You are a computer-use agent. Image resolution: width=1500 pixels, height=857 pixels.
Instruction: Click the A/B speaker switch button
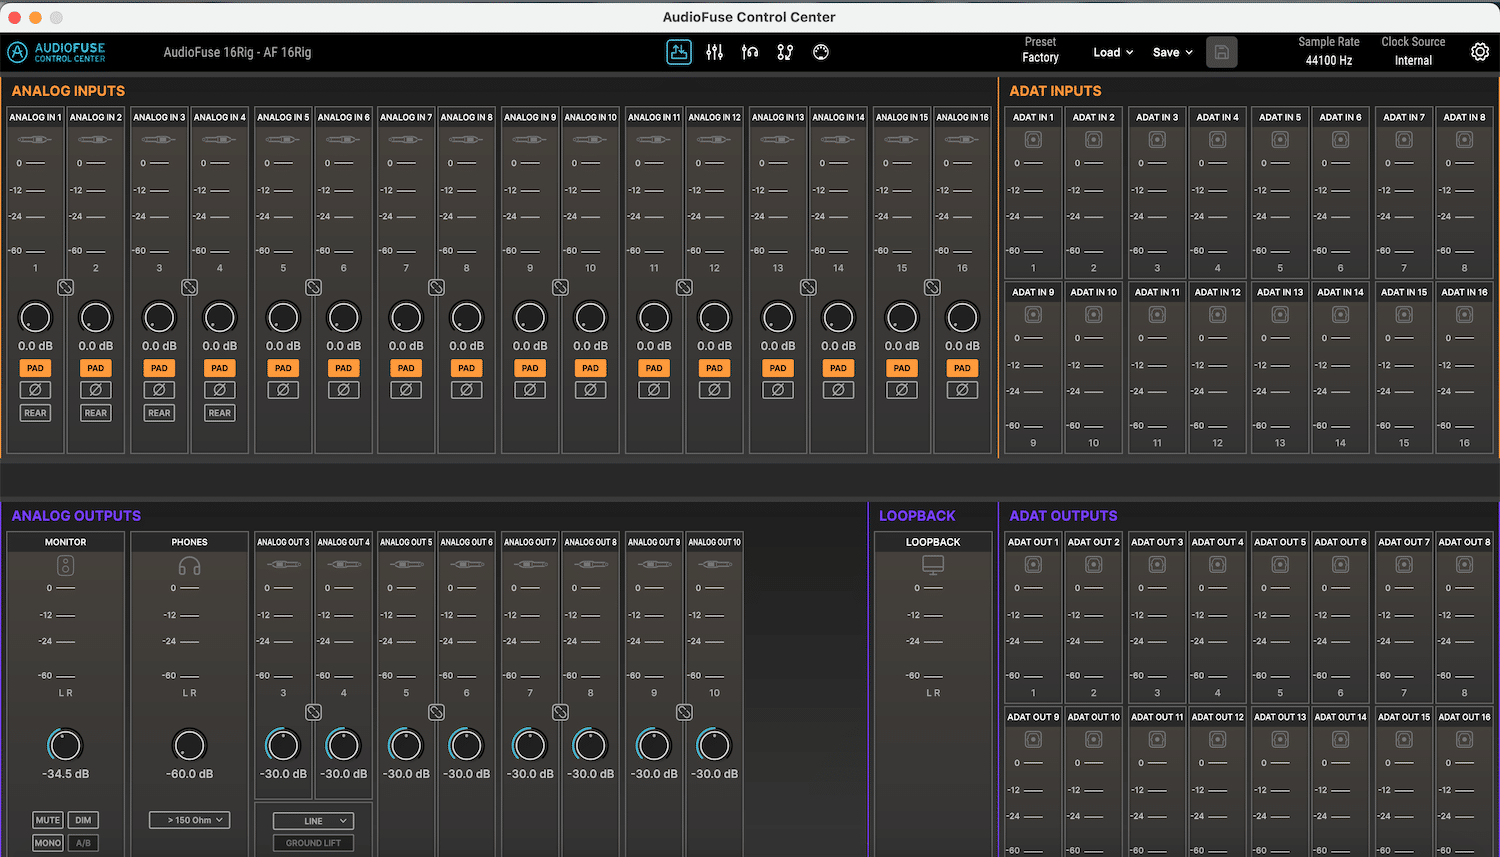click(x=83, y=843)
